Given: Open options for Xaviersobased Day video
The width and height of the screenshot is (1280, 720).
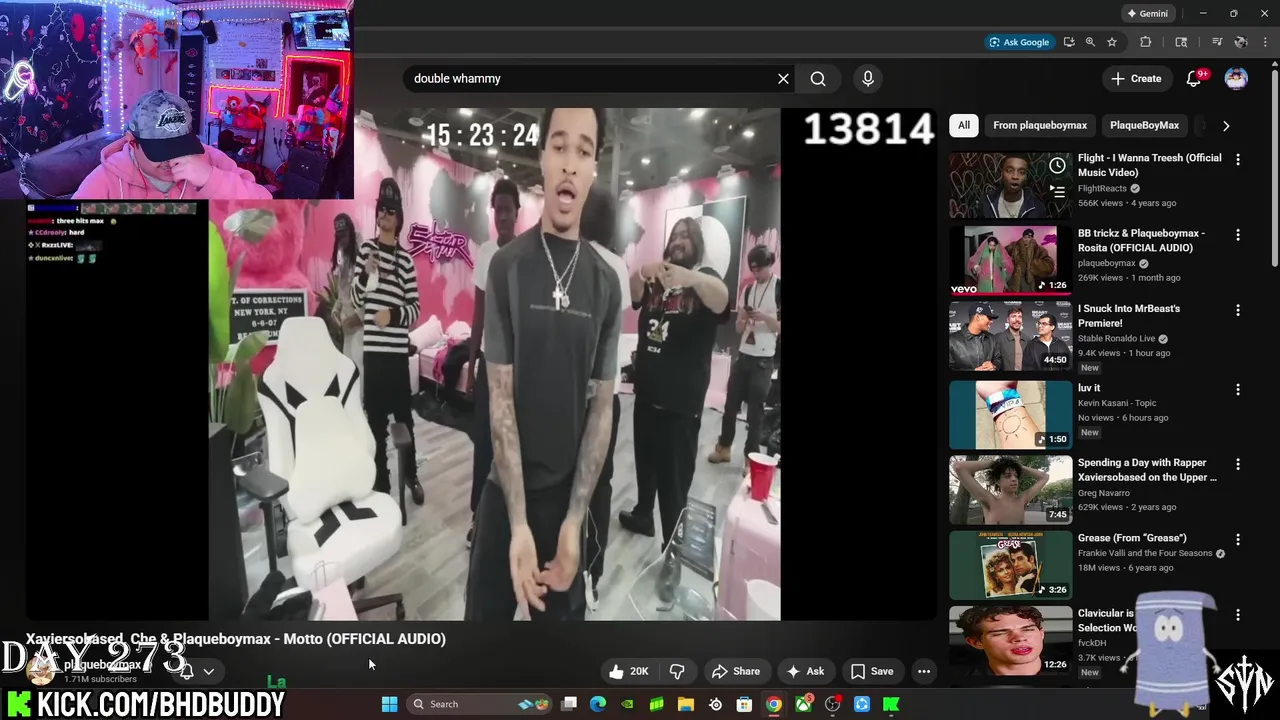Looking at the screenshot, I should pos(1238,464).
